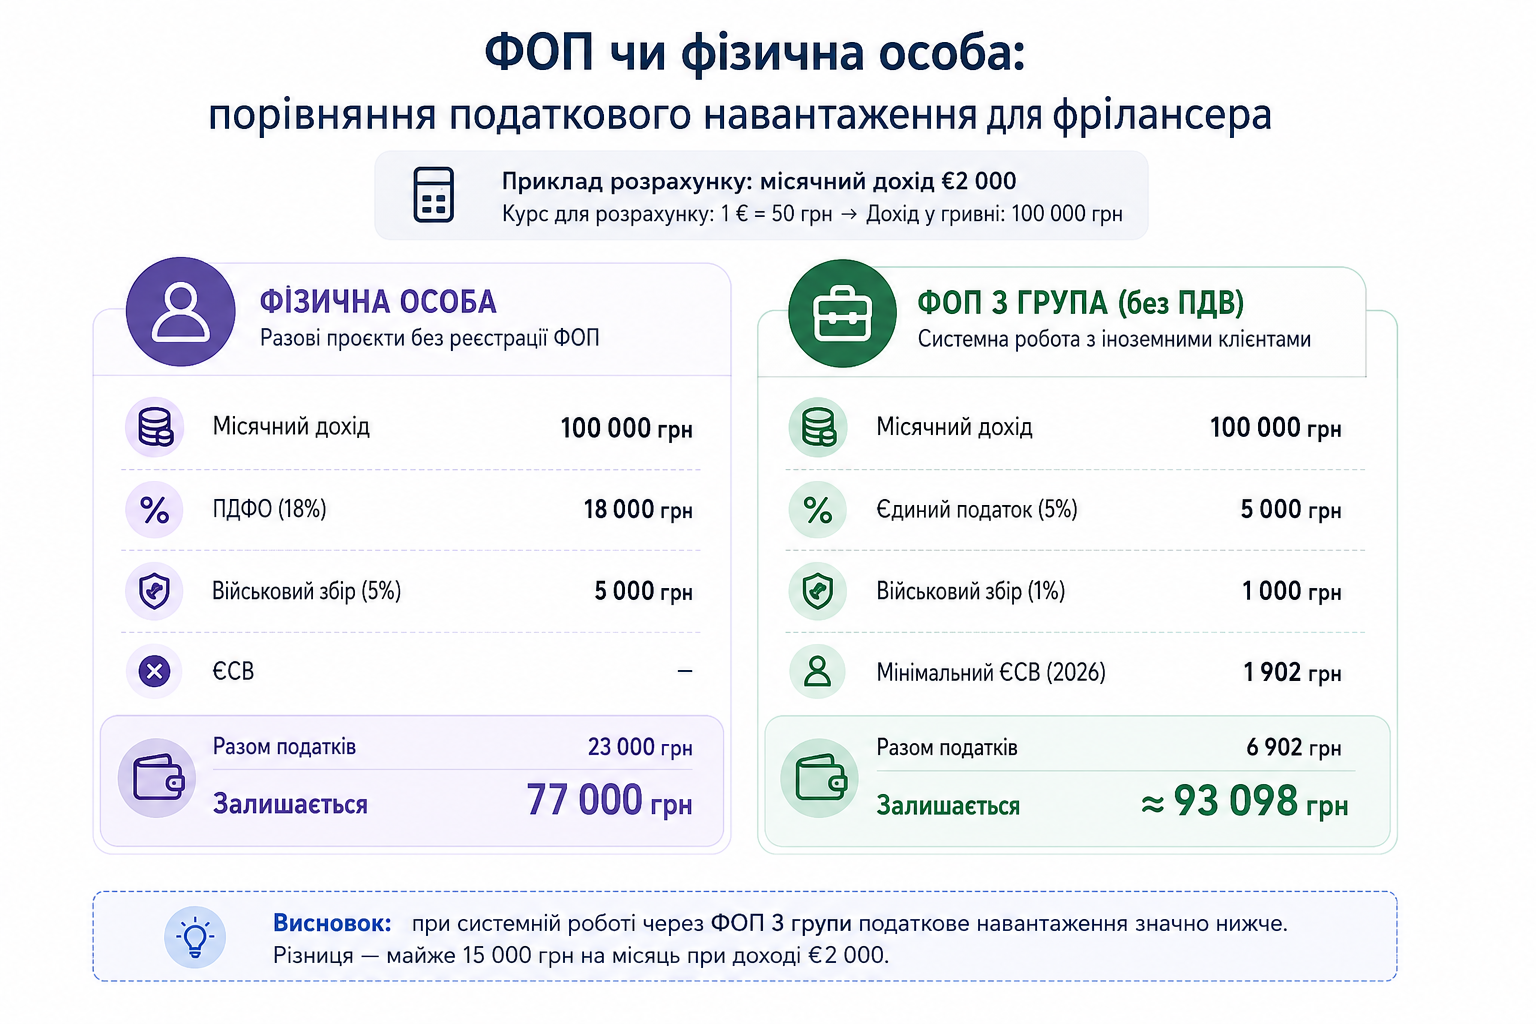Click the green percent icon by Єдиний податок (5%)
This screenshot has height=1024, width=1536.
818,510
